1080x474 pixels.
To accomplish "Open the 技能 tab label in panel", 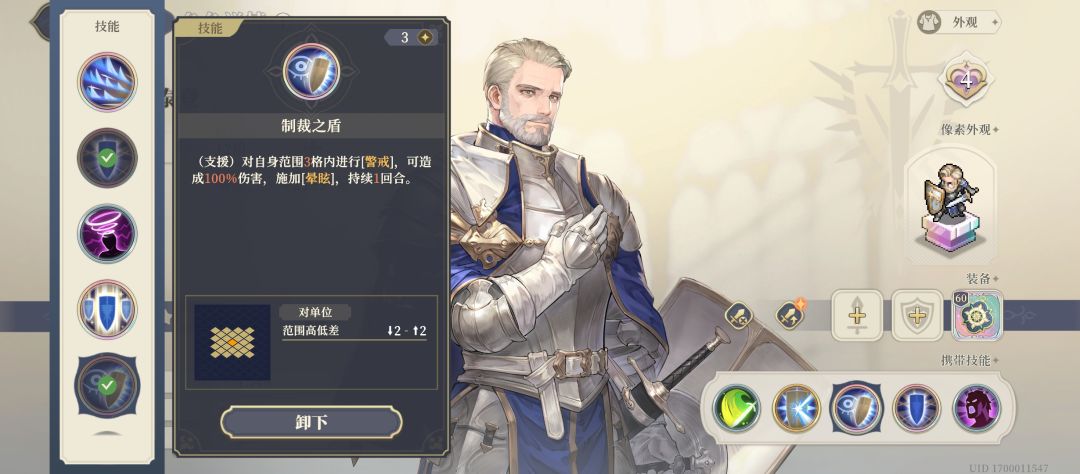I will click(x=209, y=28).
